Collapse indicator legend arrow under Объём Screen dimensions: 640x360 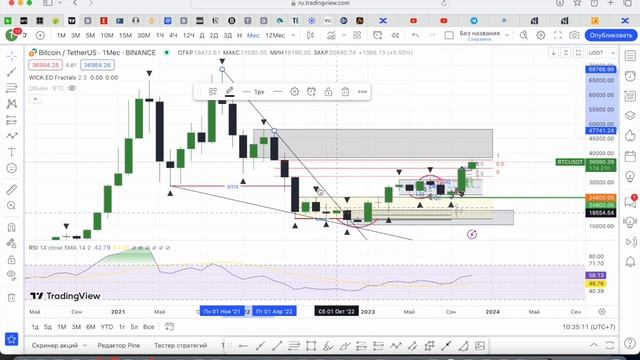click(x=35, y=99)
